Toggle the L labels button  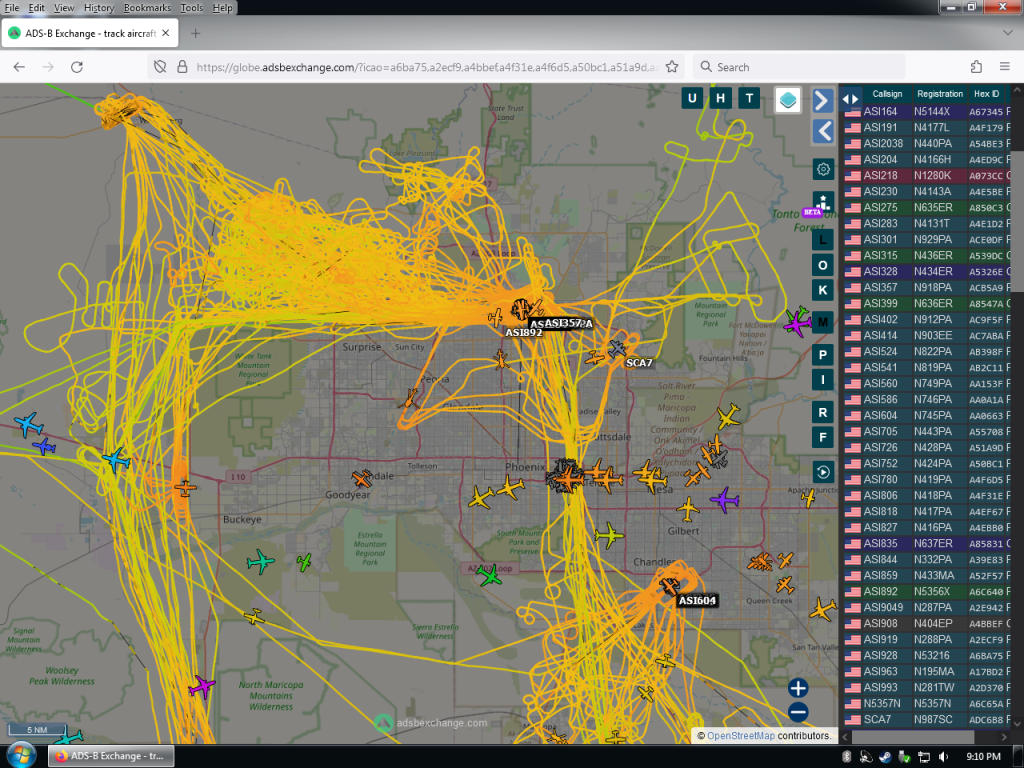tap(823, 240)
